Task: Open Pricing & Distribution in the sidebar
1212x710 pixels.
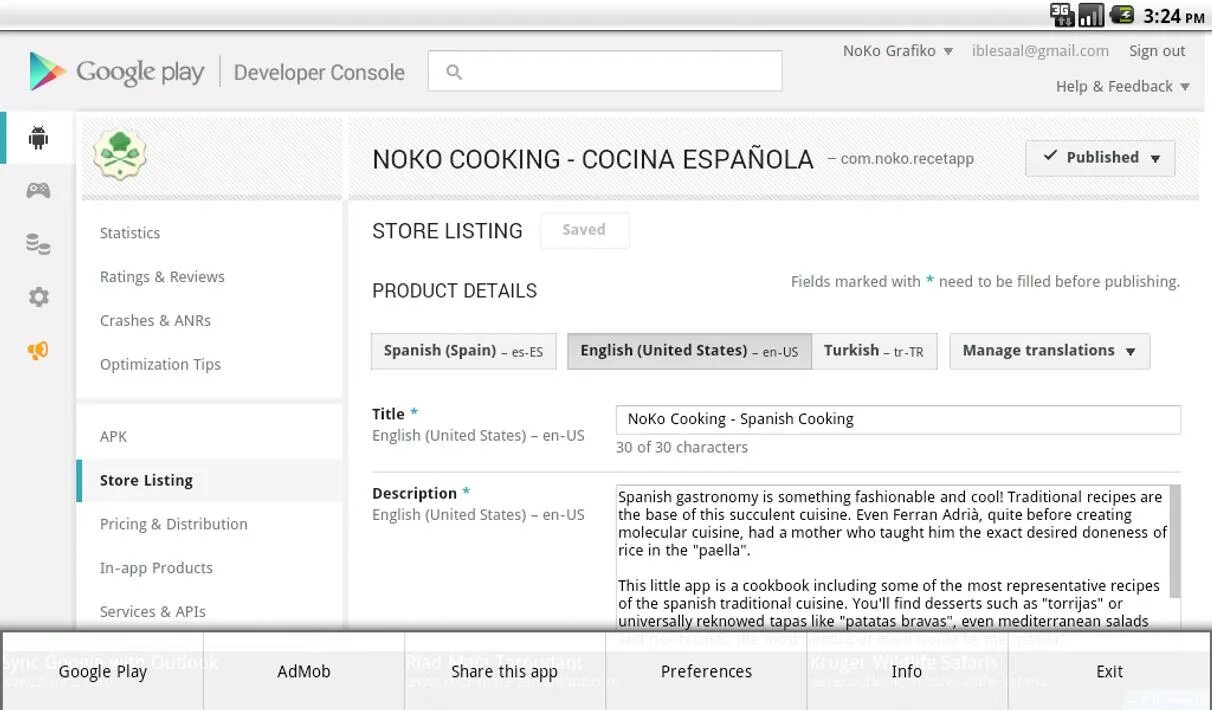Action: coord(173,524)
